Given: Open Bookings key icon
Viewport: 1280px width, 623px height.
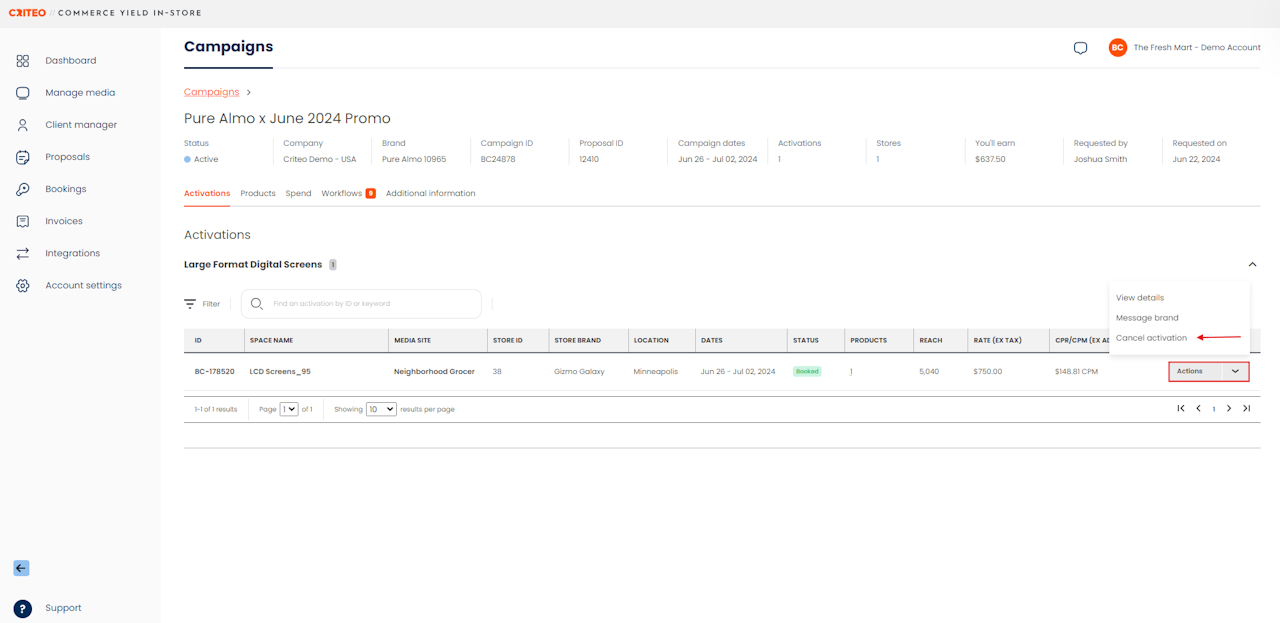Looking at the screenshot, I should 22,189.
